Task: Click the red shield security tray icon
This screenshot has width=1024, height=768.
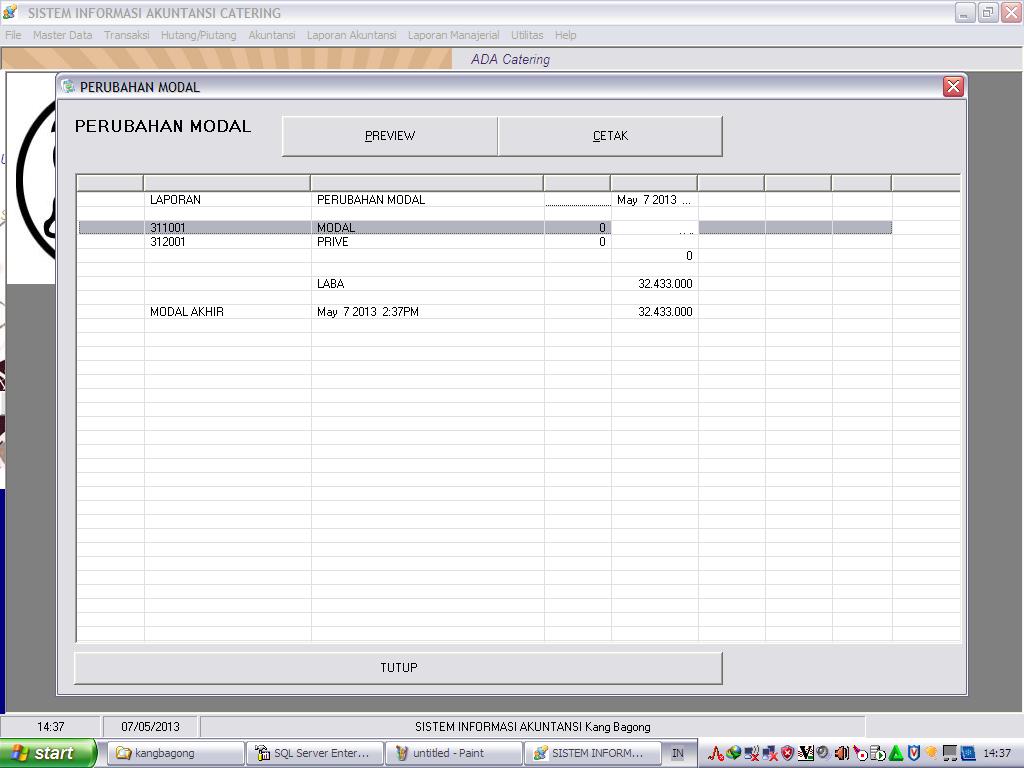Action: (x=787, y=753)
